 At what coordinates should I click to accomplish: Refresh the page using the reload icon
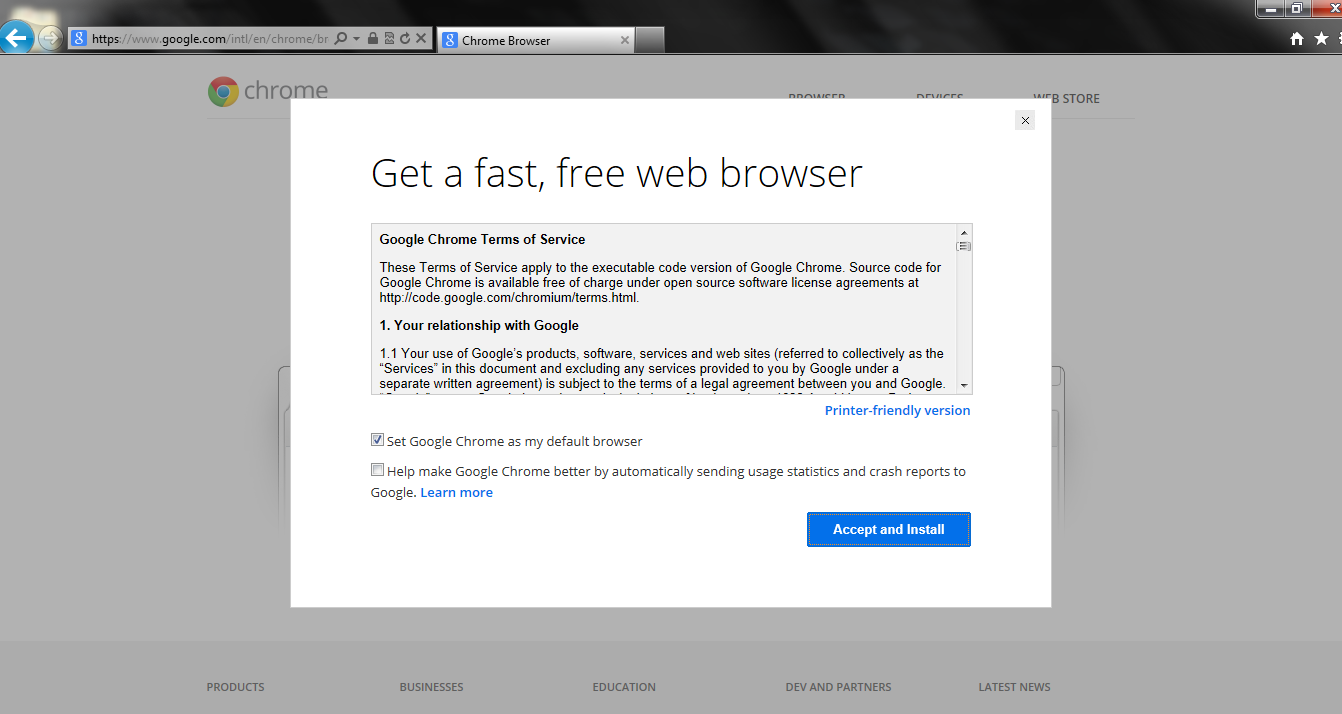click(x=404, y=39)
